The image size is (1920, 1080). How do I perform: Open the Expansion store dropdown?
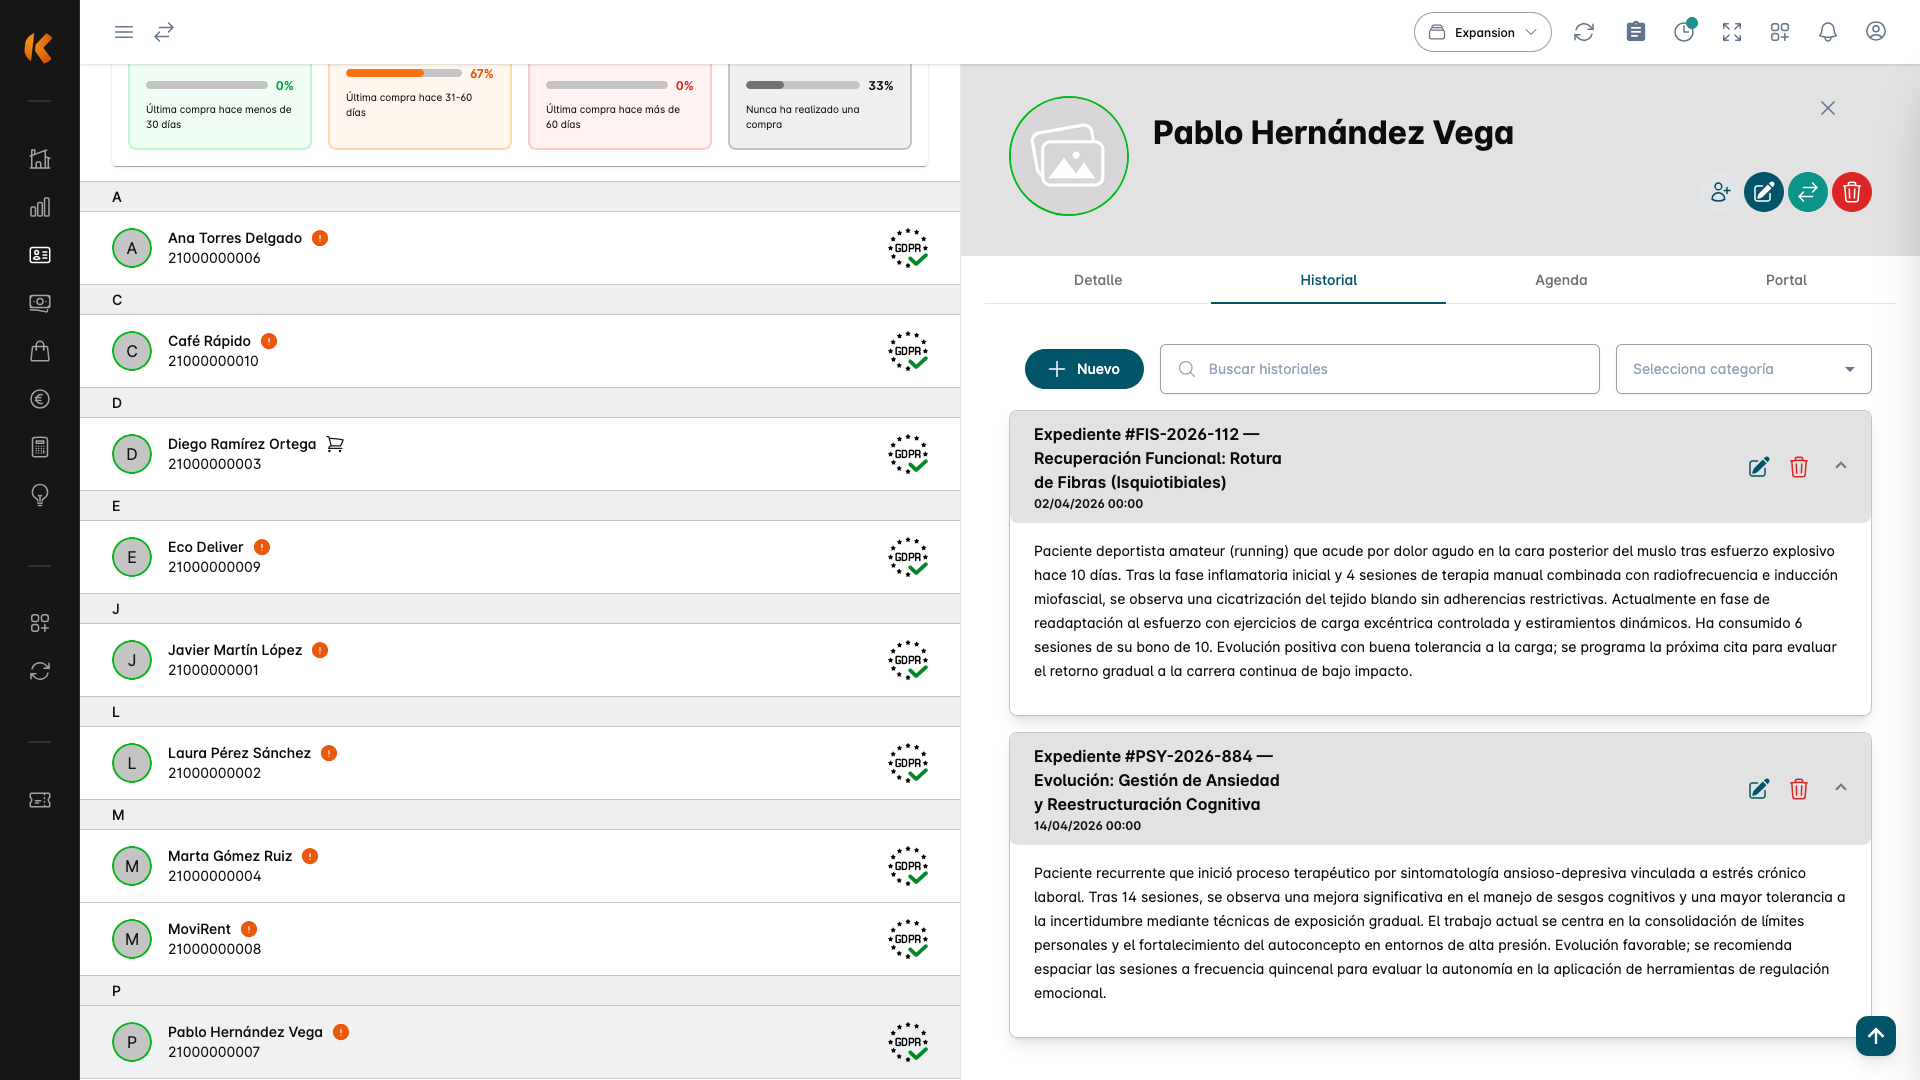[x=1482, y=32]
